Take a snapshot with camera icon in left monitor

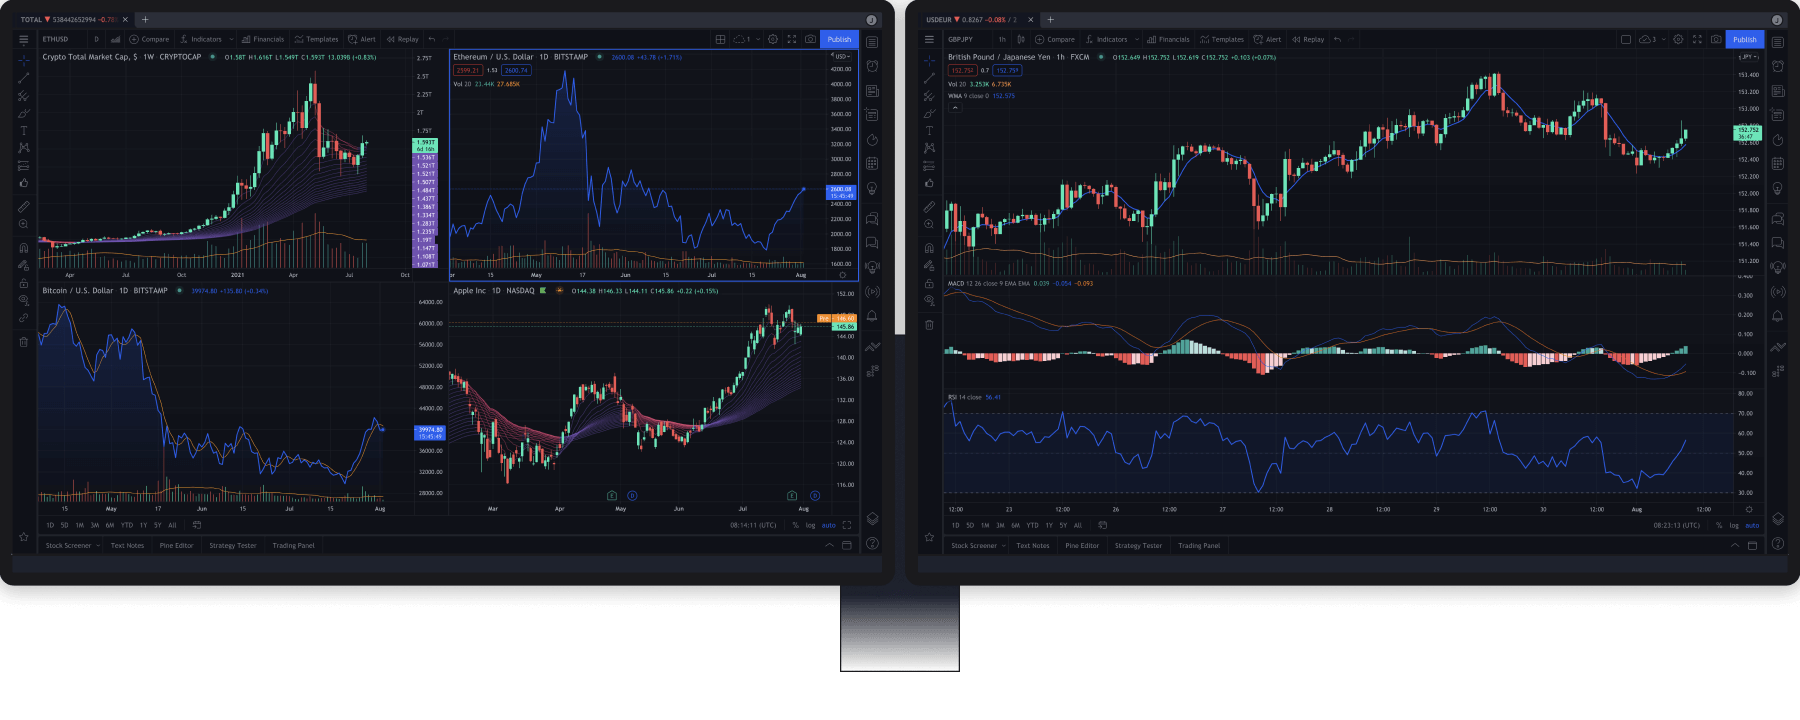(x=810, y=39)
